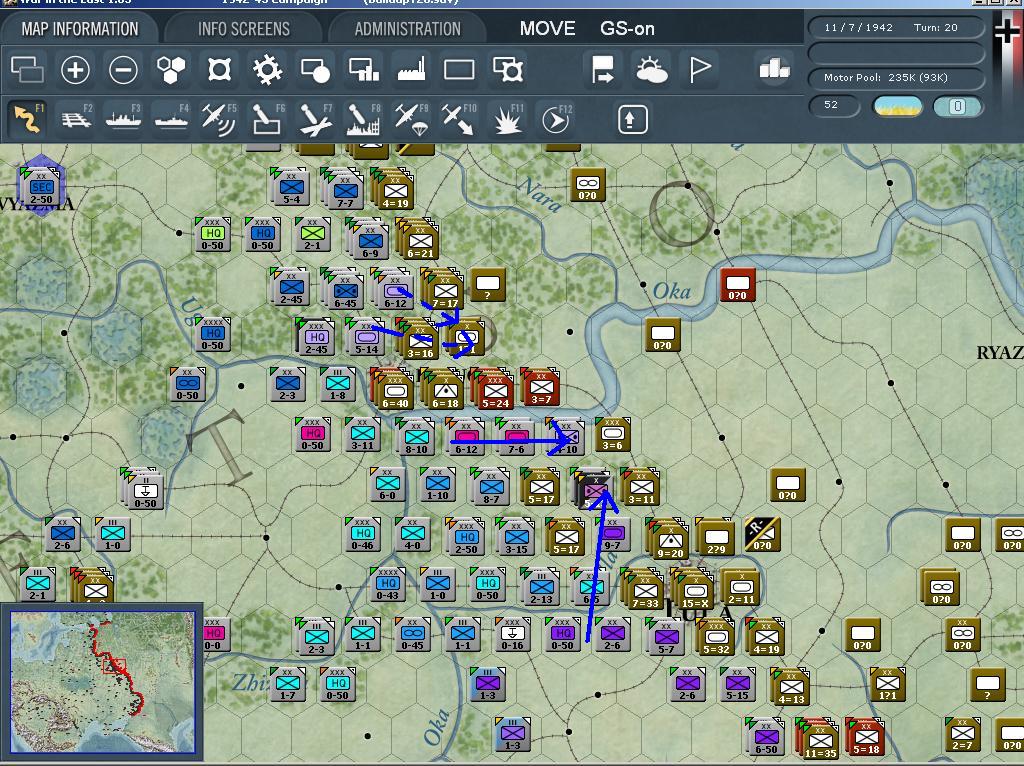Select the F11 explosion mode icon
The height and width of the screenshot is (766, 1024).
507,119
